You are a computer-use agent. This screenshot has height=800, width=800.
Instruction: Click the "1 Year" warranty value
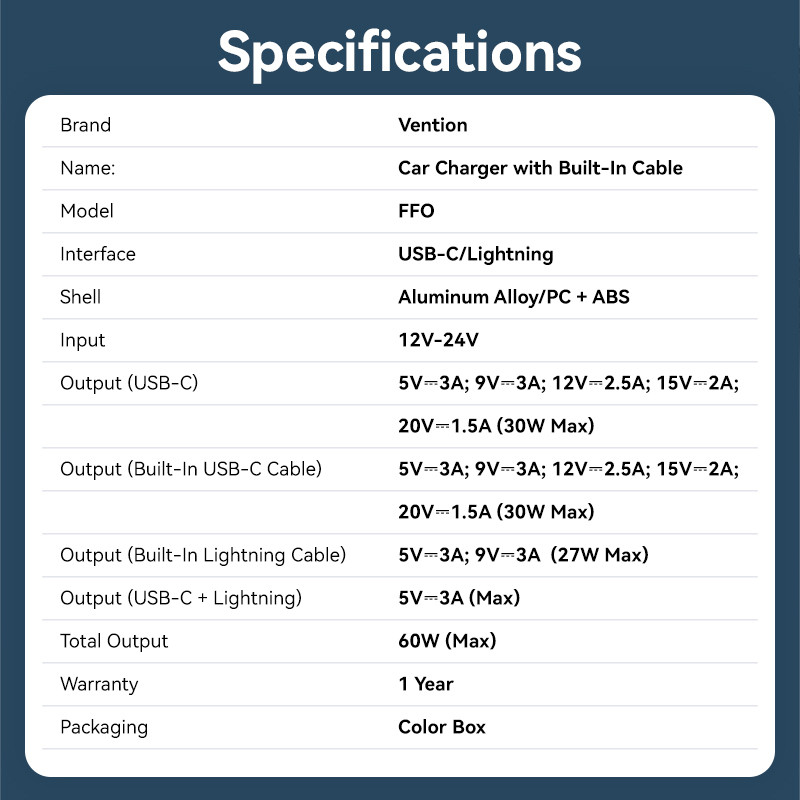click(425, 684)
